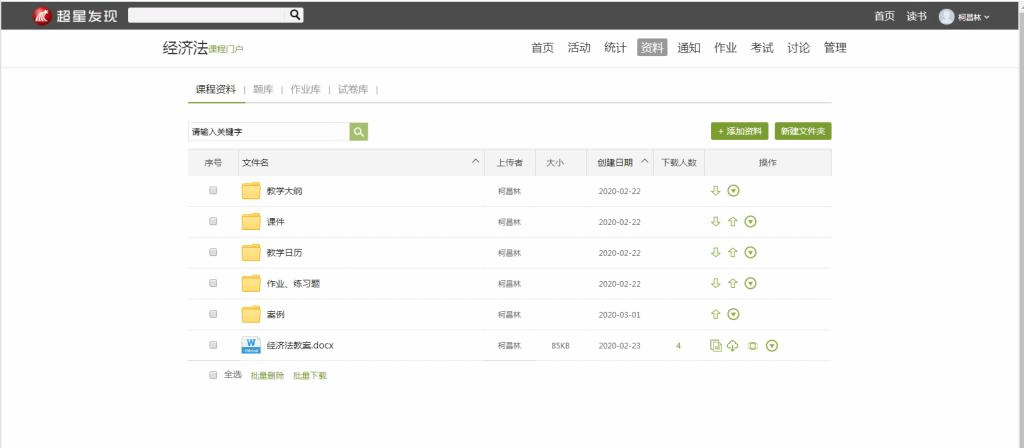Move the 教学大纲 folder down
The width and height of the screenshot is (1024, 448).
coord(715,191)
